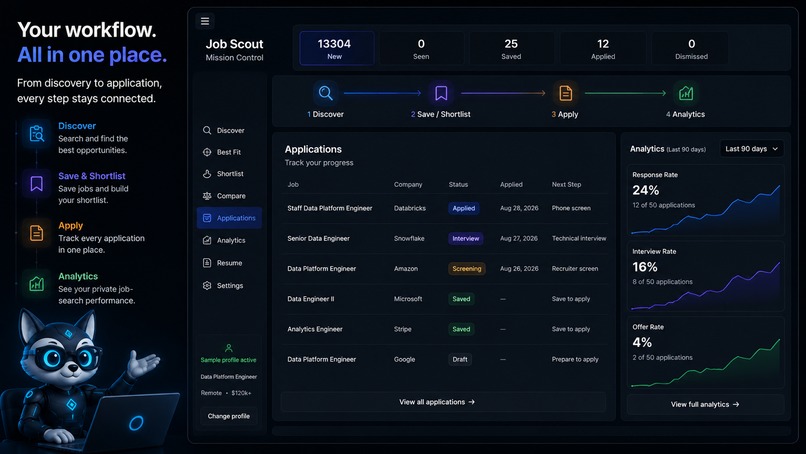
Task: Click the Prepare to apply next step
Action: pyautogui.click(x=575, y=359)
